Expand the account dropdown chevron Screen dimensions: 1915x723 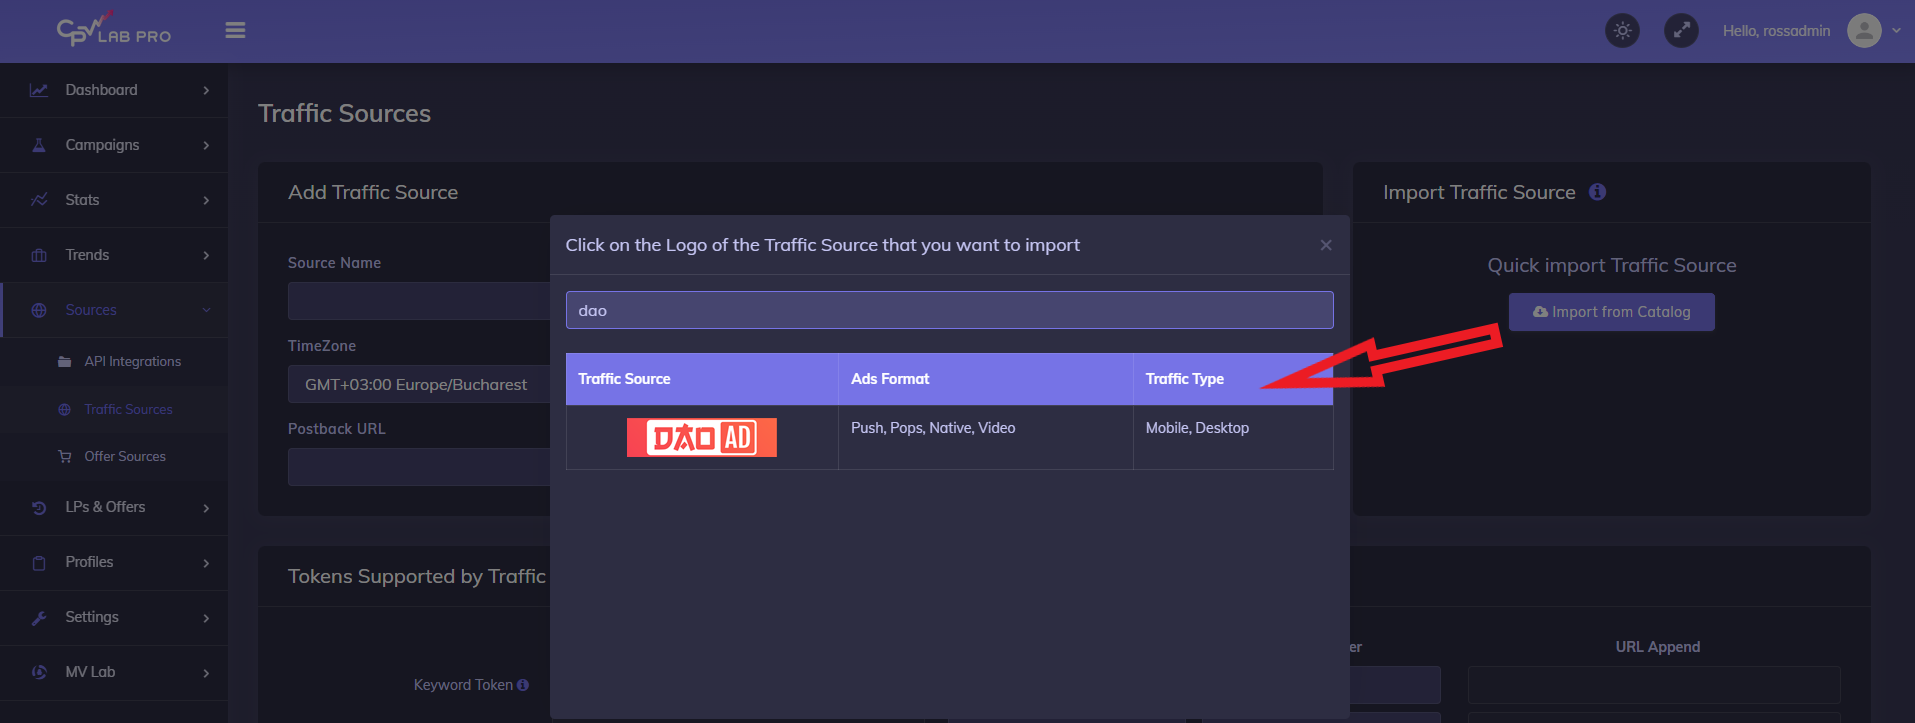click(1896, 31)
